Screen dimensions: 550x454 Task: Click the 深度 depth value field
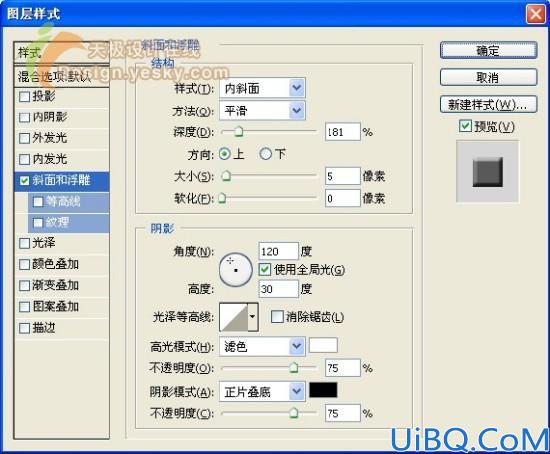click(x=343, y=132)
